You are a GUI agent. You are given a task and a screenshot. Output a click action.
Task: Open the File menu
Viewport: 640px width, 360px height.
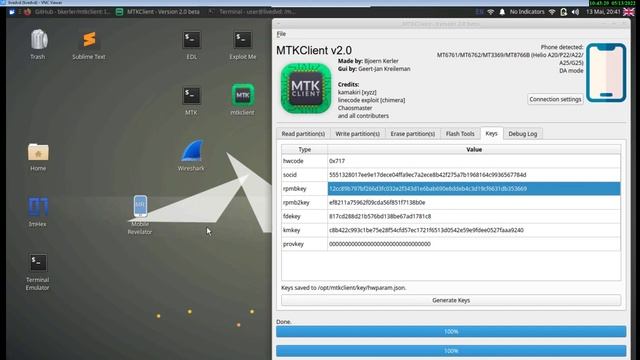point(281,34)
